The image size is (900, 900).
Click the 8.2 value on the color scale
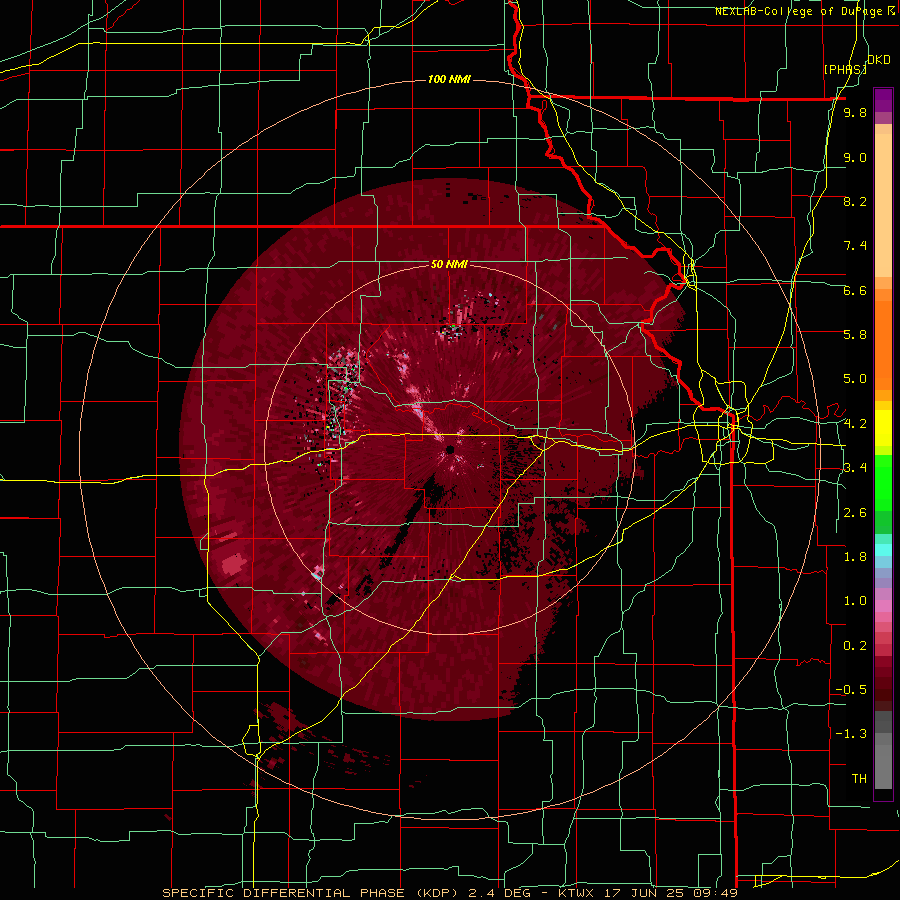tap(855, 201)
